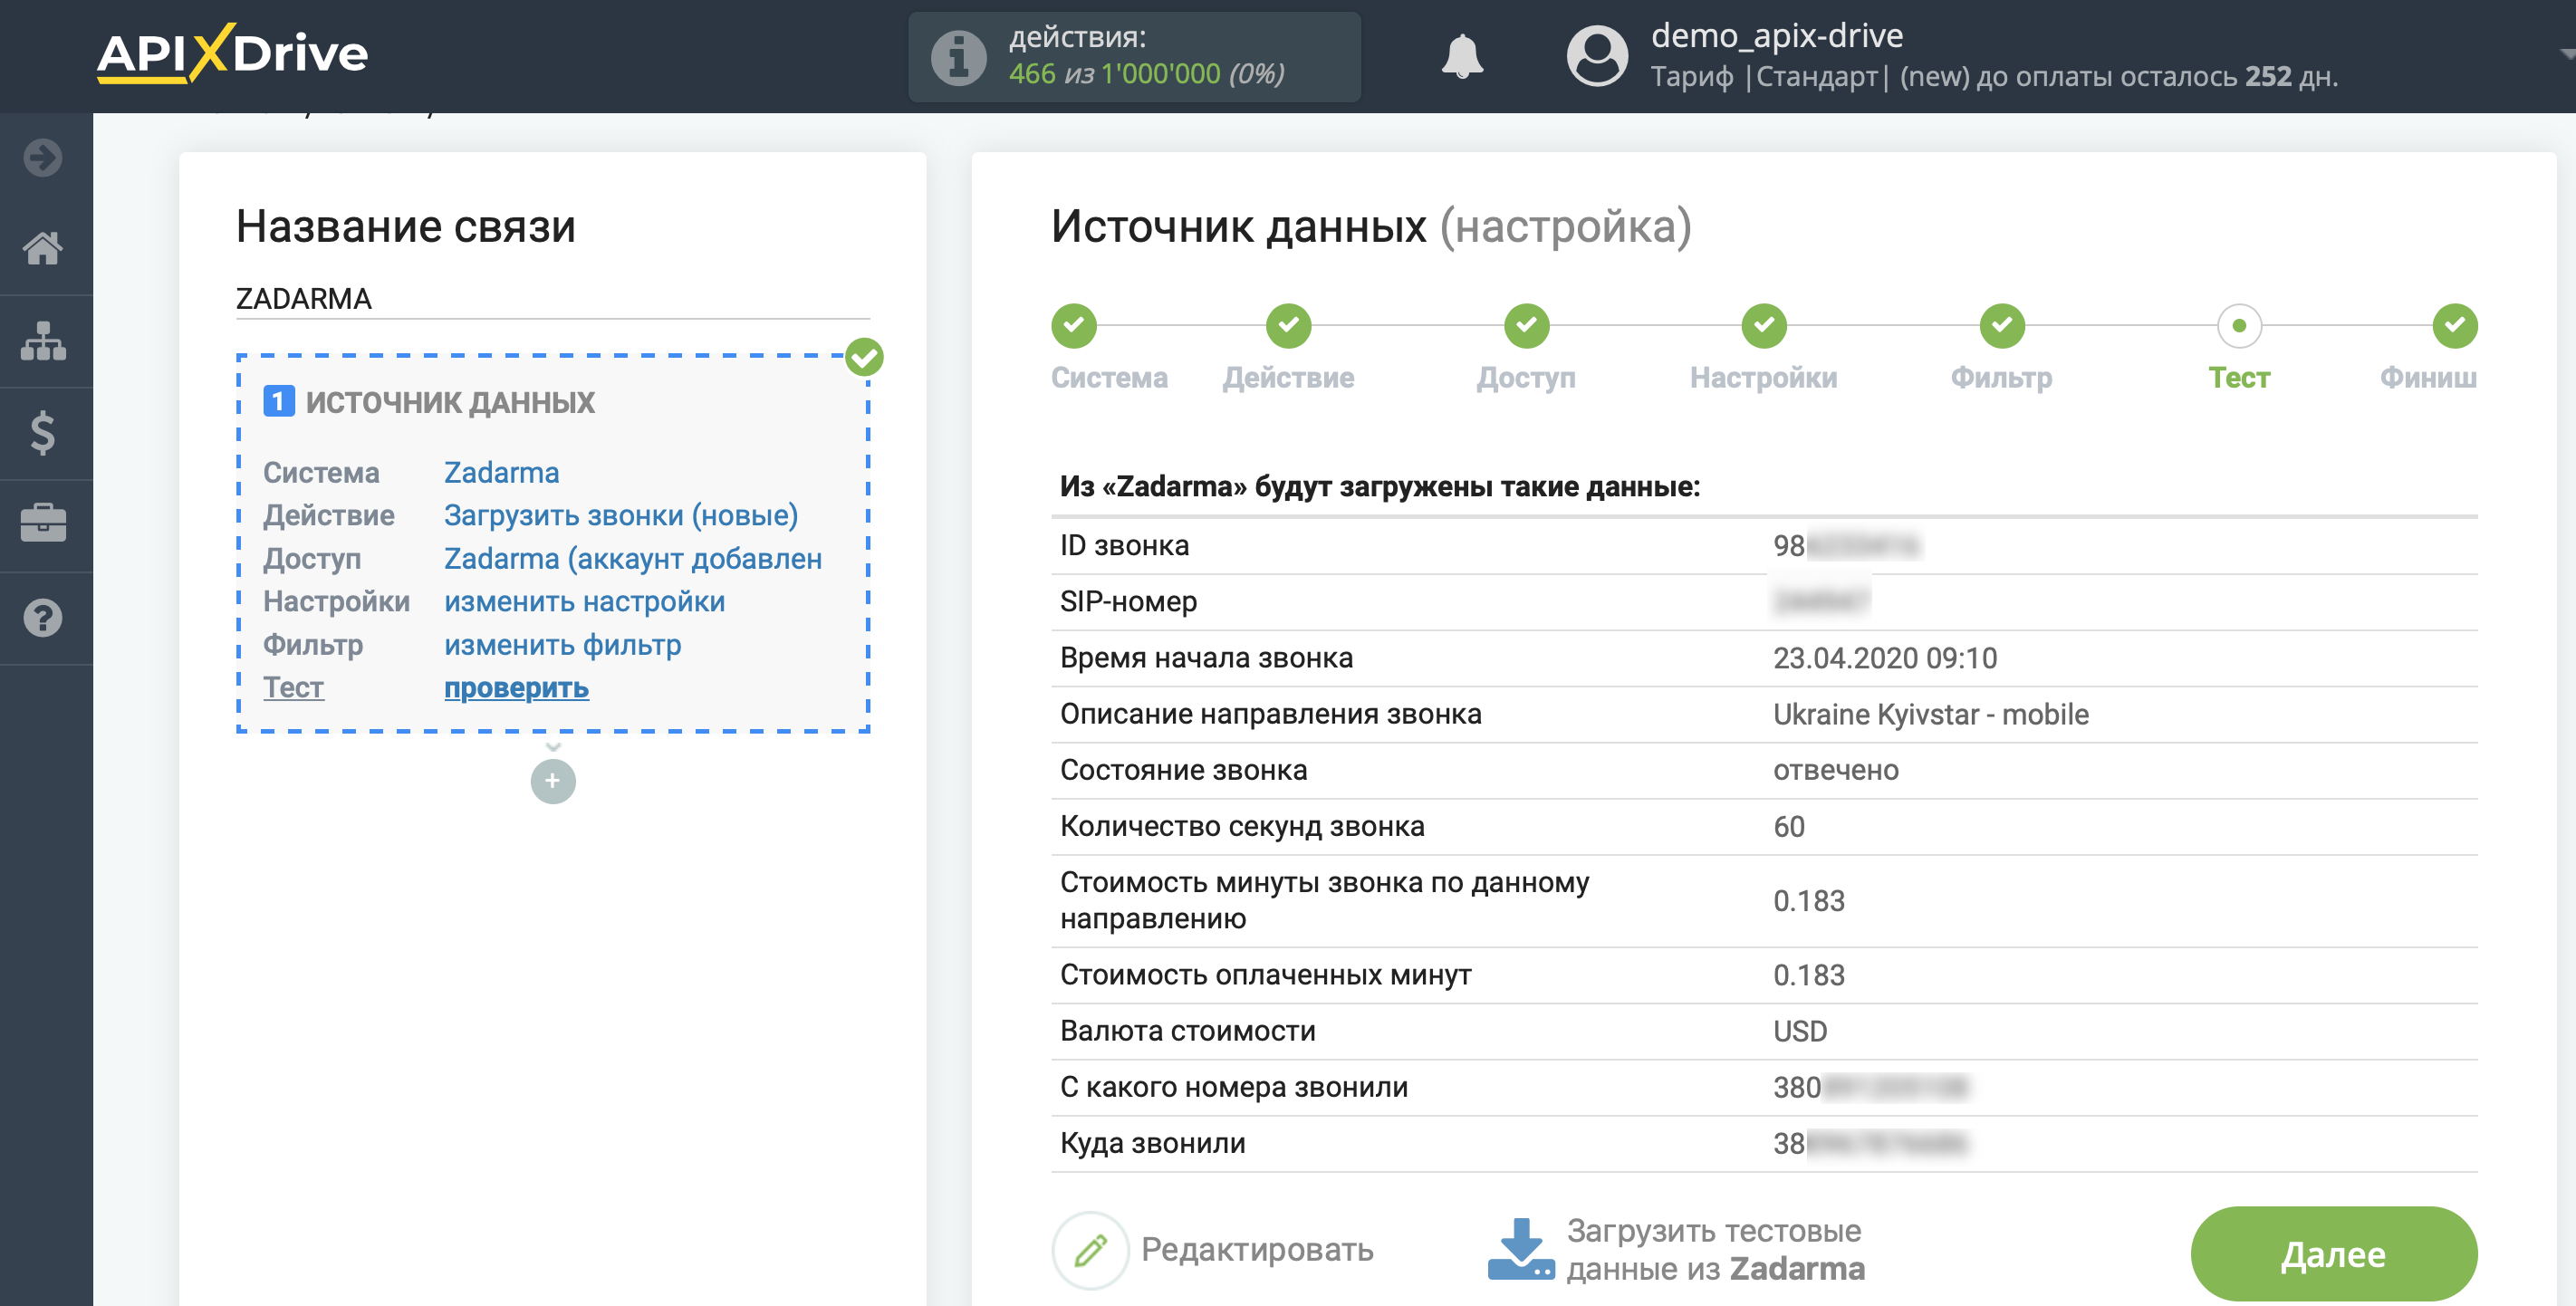
Task: Click the data source green checkmark badge
Action: click(864, 357)
